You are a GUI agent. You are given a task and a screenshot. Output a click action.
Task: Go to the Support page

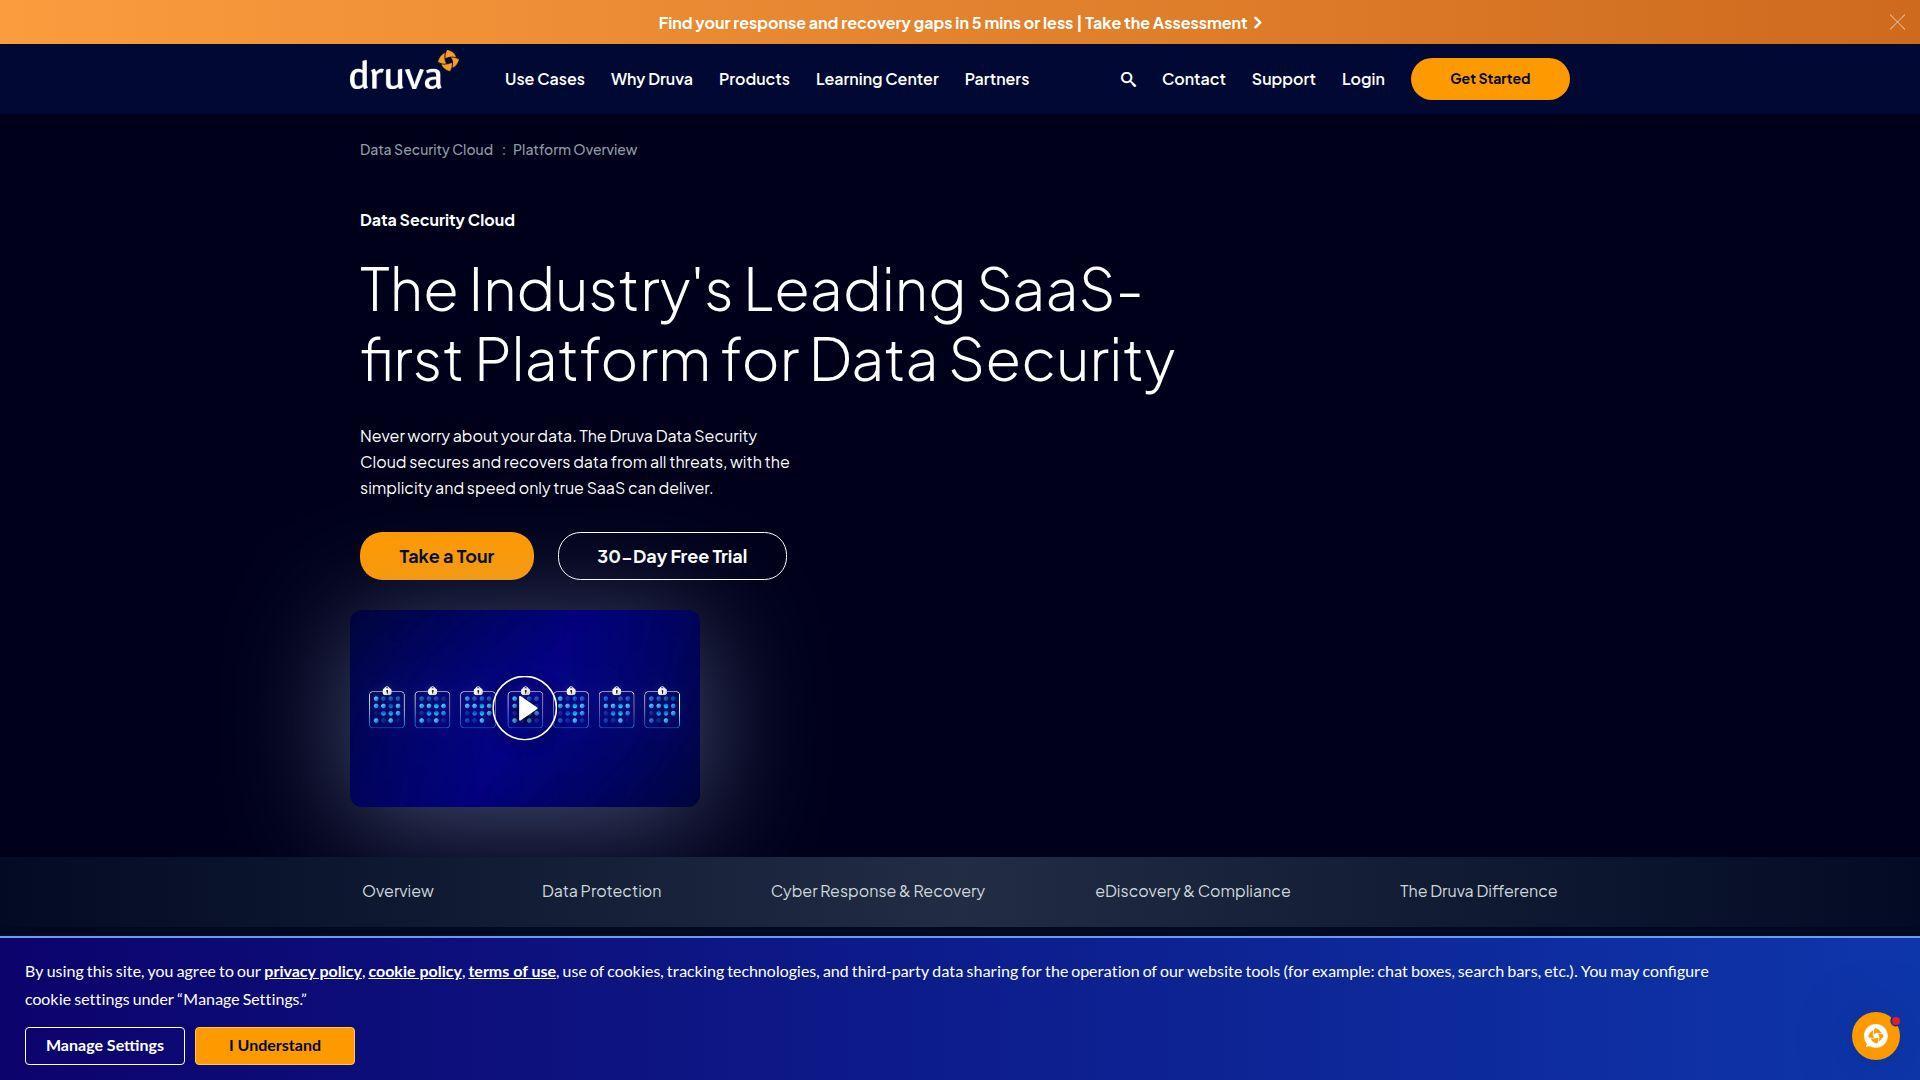(x=1284, y=79)
